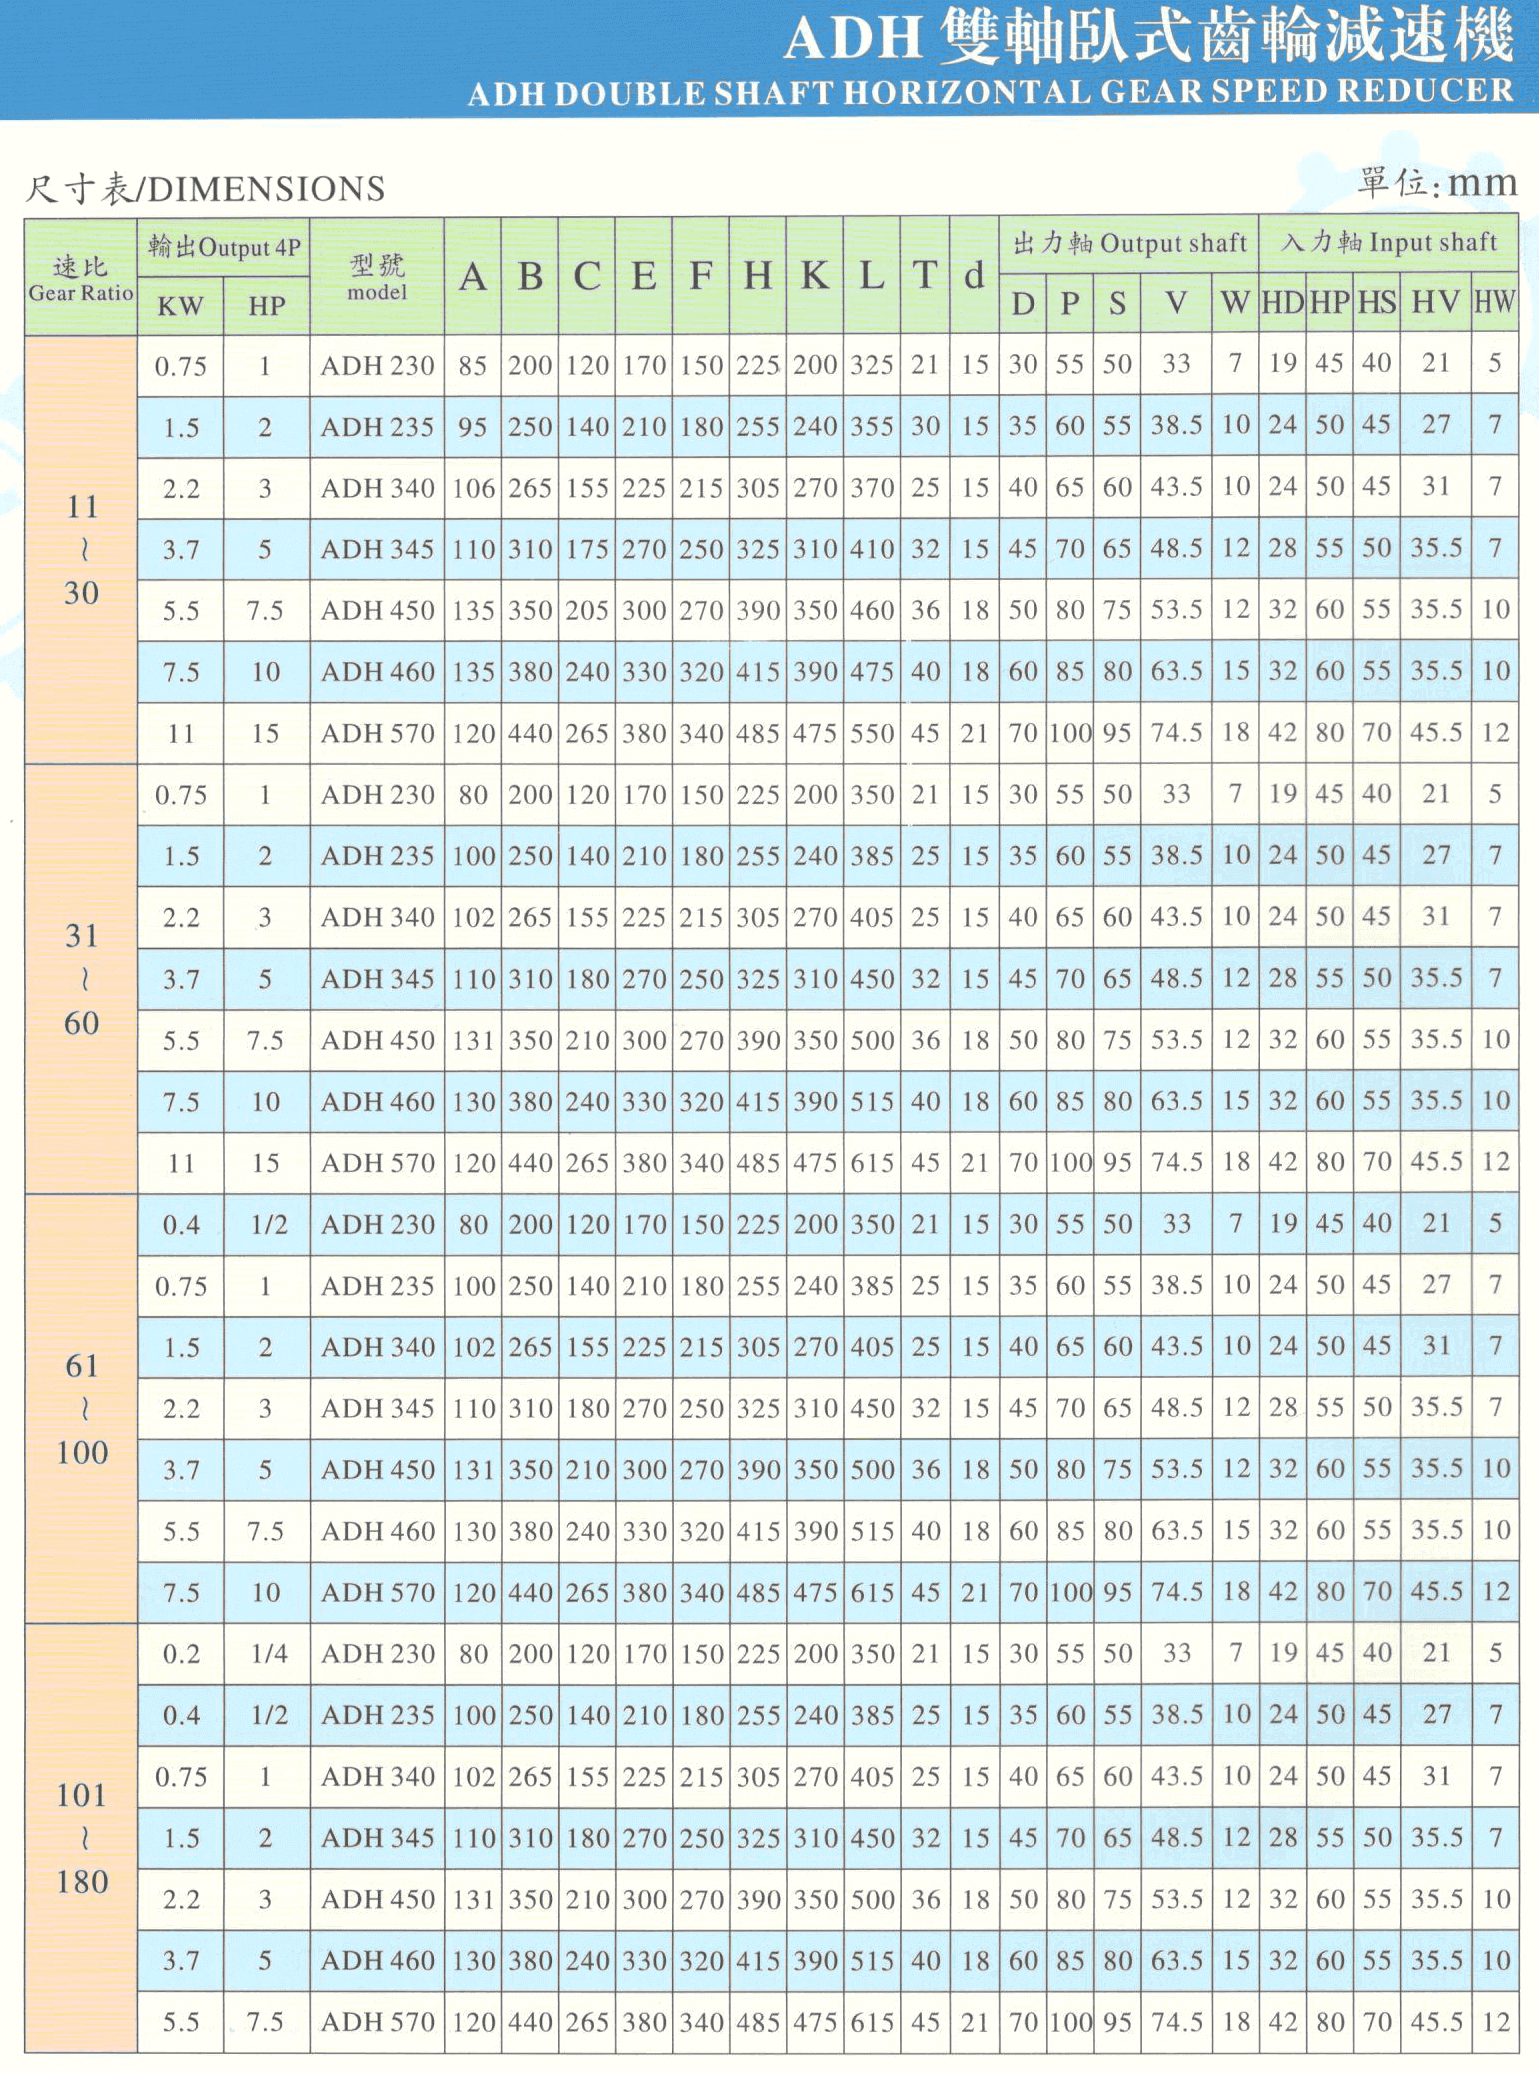This screenshot has height=2073, width=1539.
Task: Select the A value 106 for ADH 340
Action: (473, 488)
